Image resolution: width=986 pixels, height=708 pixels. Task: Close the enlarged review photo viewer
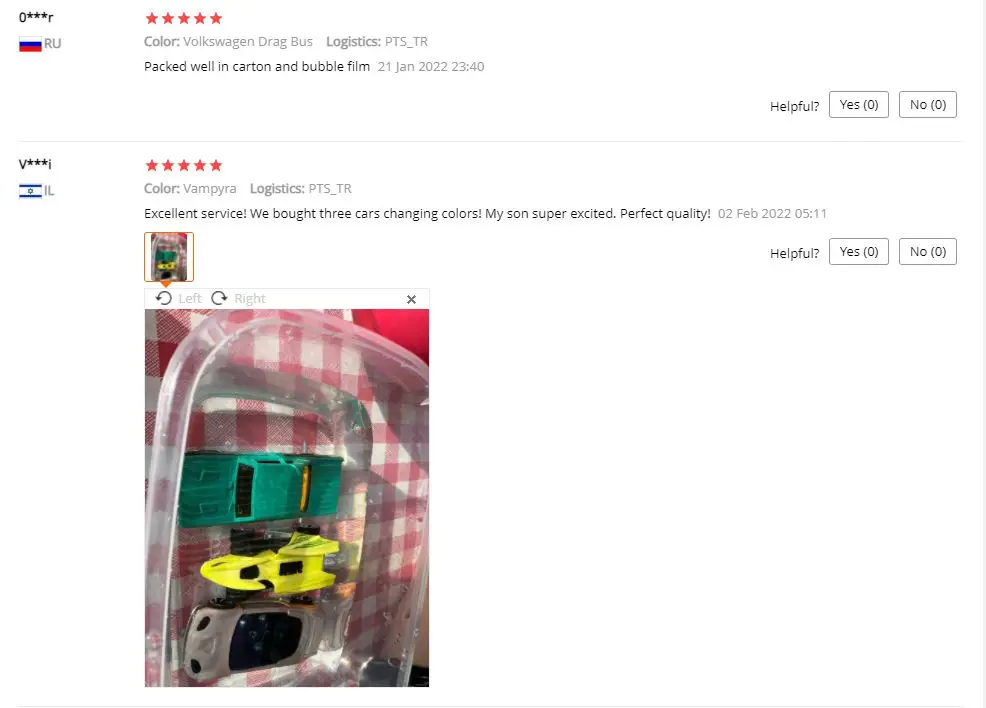(411, 299)
